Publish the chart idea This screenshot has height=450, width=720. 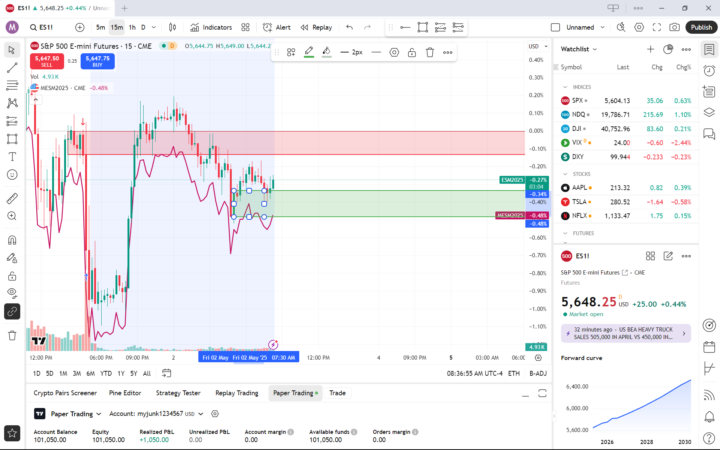[701, 28]
